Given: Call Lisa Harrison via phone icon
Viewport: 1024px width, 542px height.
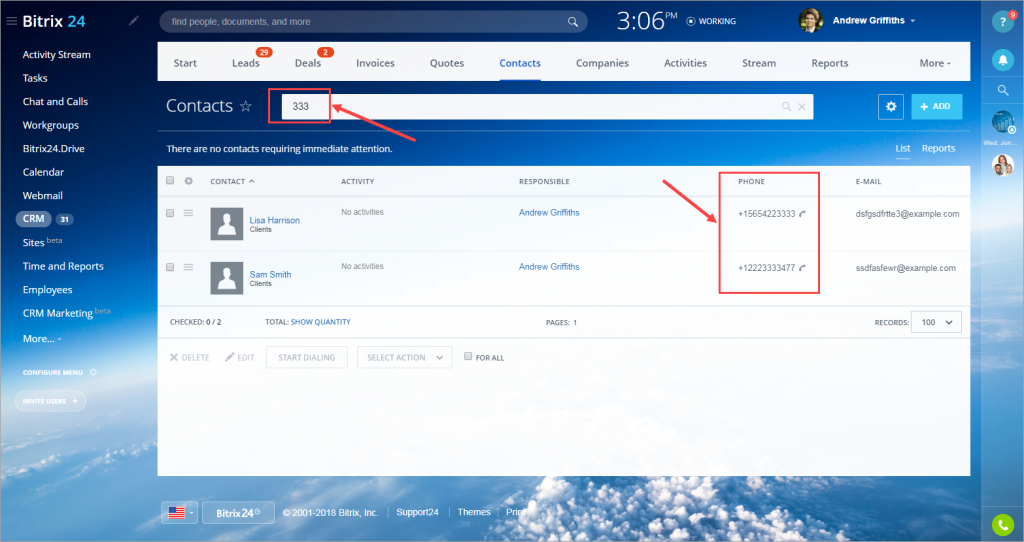Looking at the screenshot, I should coord(803,214).
